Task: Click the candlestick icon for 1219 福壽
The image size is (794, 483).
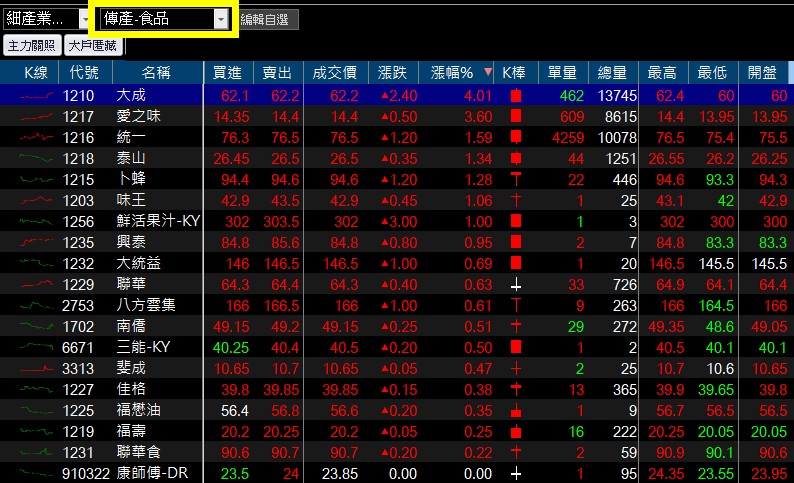Action: pos(516,431)
